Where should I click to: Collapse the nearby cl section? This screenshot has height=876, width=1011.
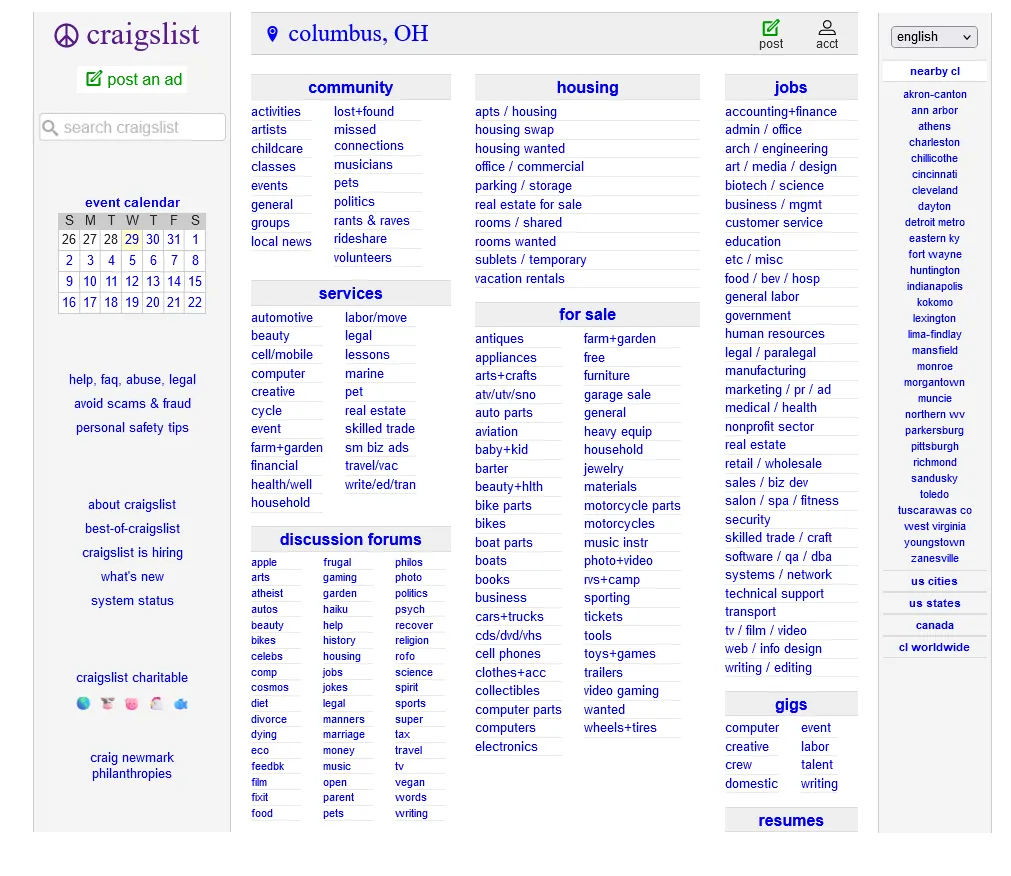934,71
